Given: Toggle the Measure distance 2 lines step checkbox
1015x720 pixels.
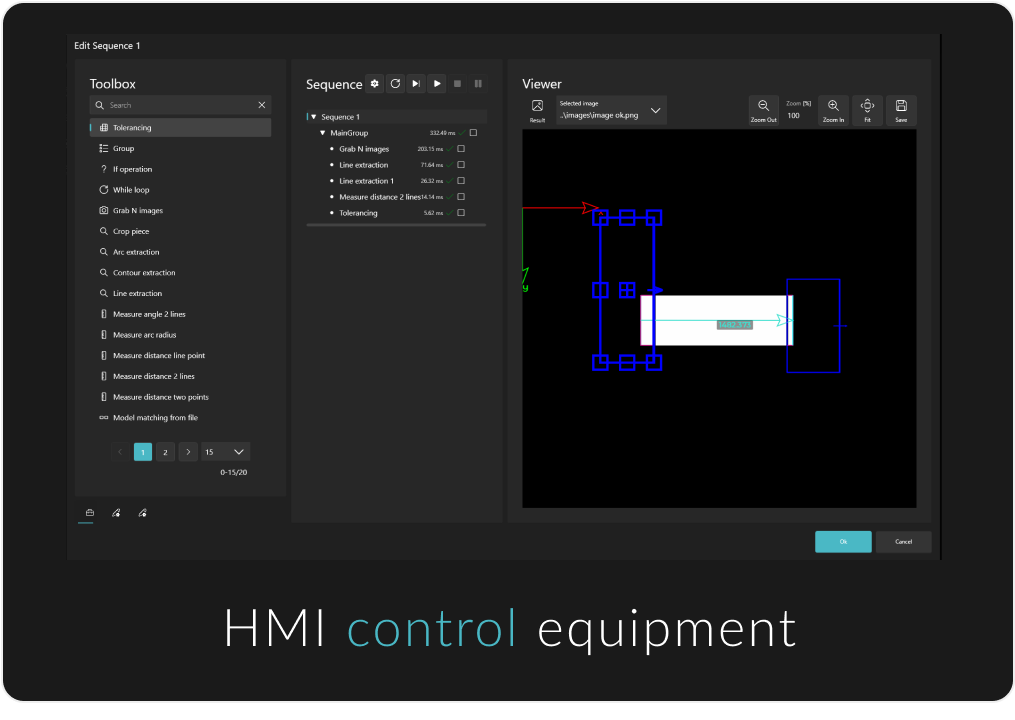Looking at the screenshot, I should (x=461, y=197).
